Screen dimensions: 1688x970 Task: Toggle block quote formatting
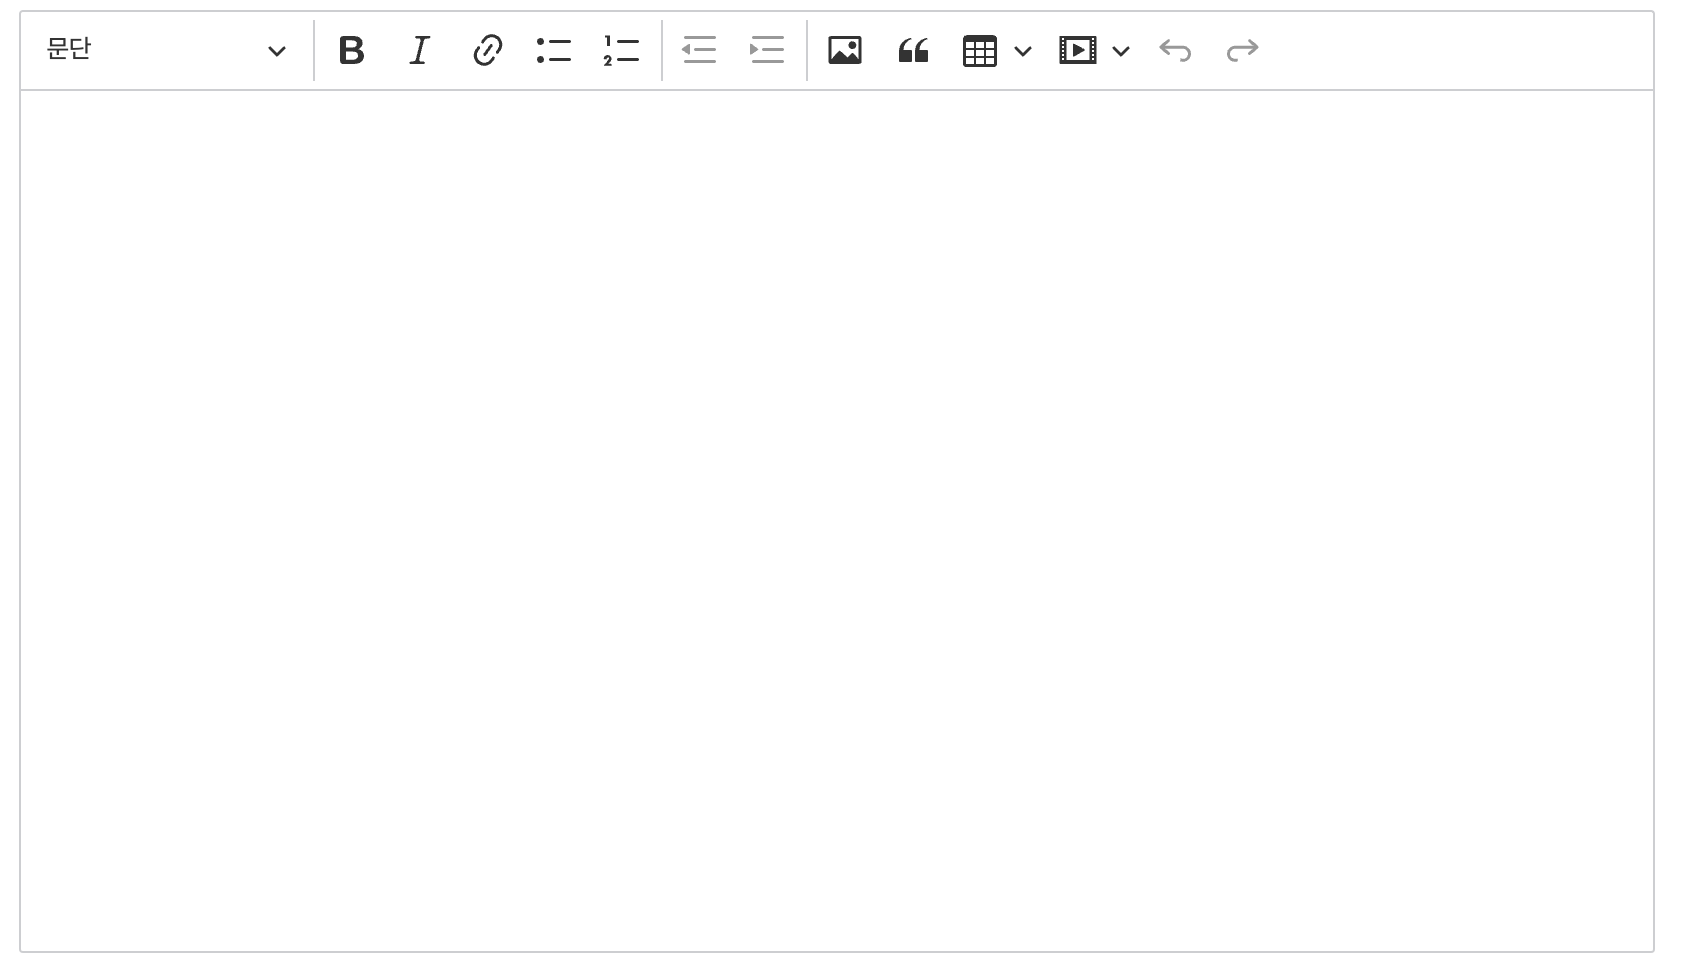click(x=913, y=50)
